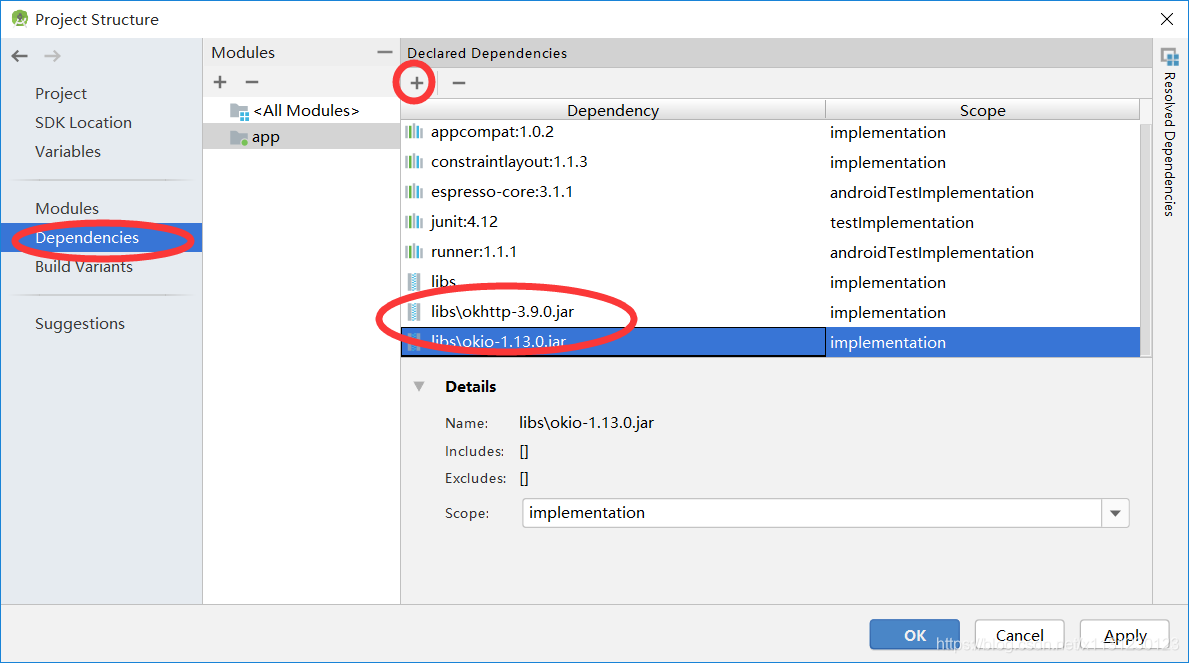Click the implementation scope for okhttp jar

(983, 313)
